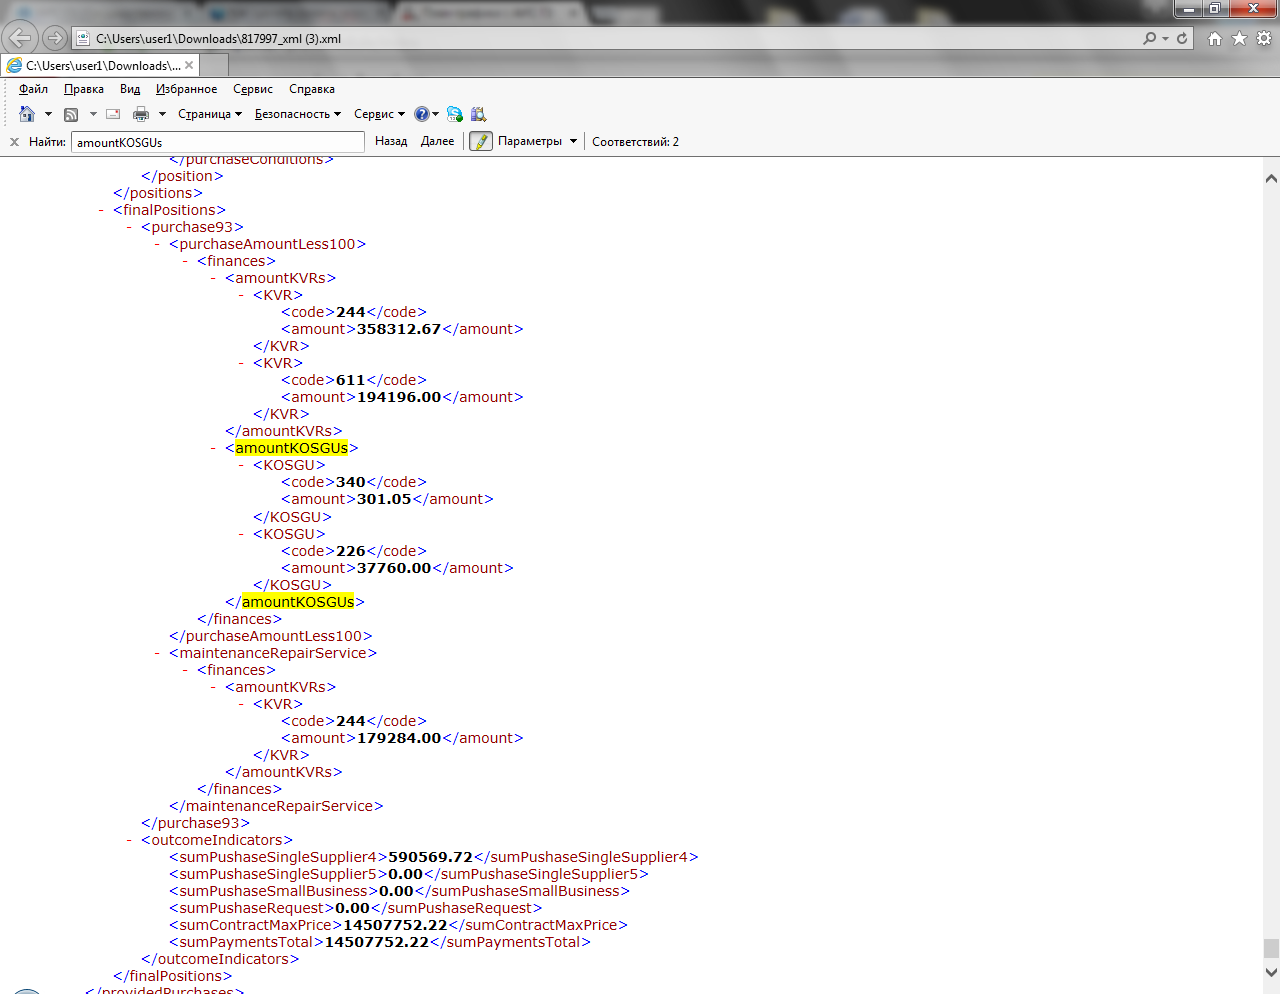Collapse the outcomeIndicators XML node
Image resolution: width=1280 pixels, height=994 pixels.
coord(130,840)
